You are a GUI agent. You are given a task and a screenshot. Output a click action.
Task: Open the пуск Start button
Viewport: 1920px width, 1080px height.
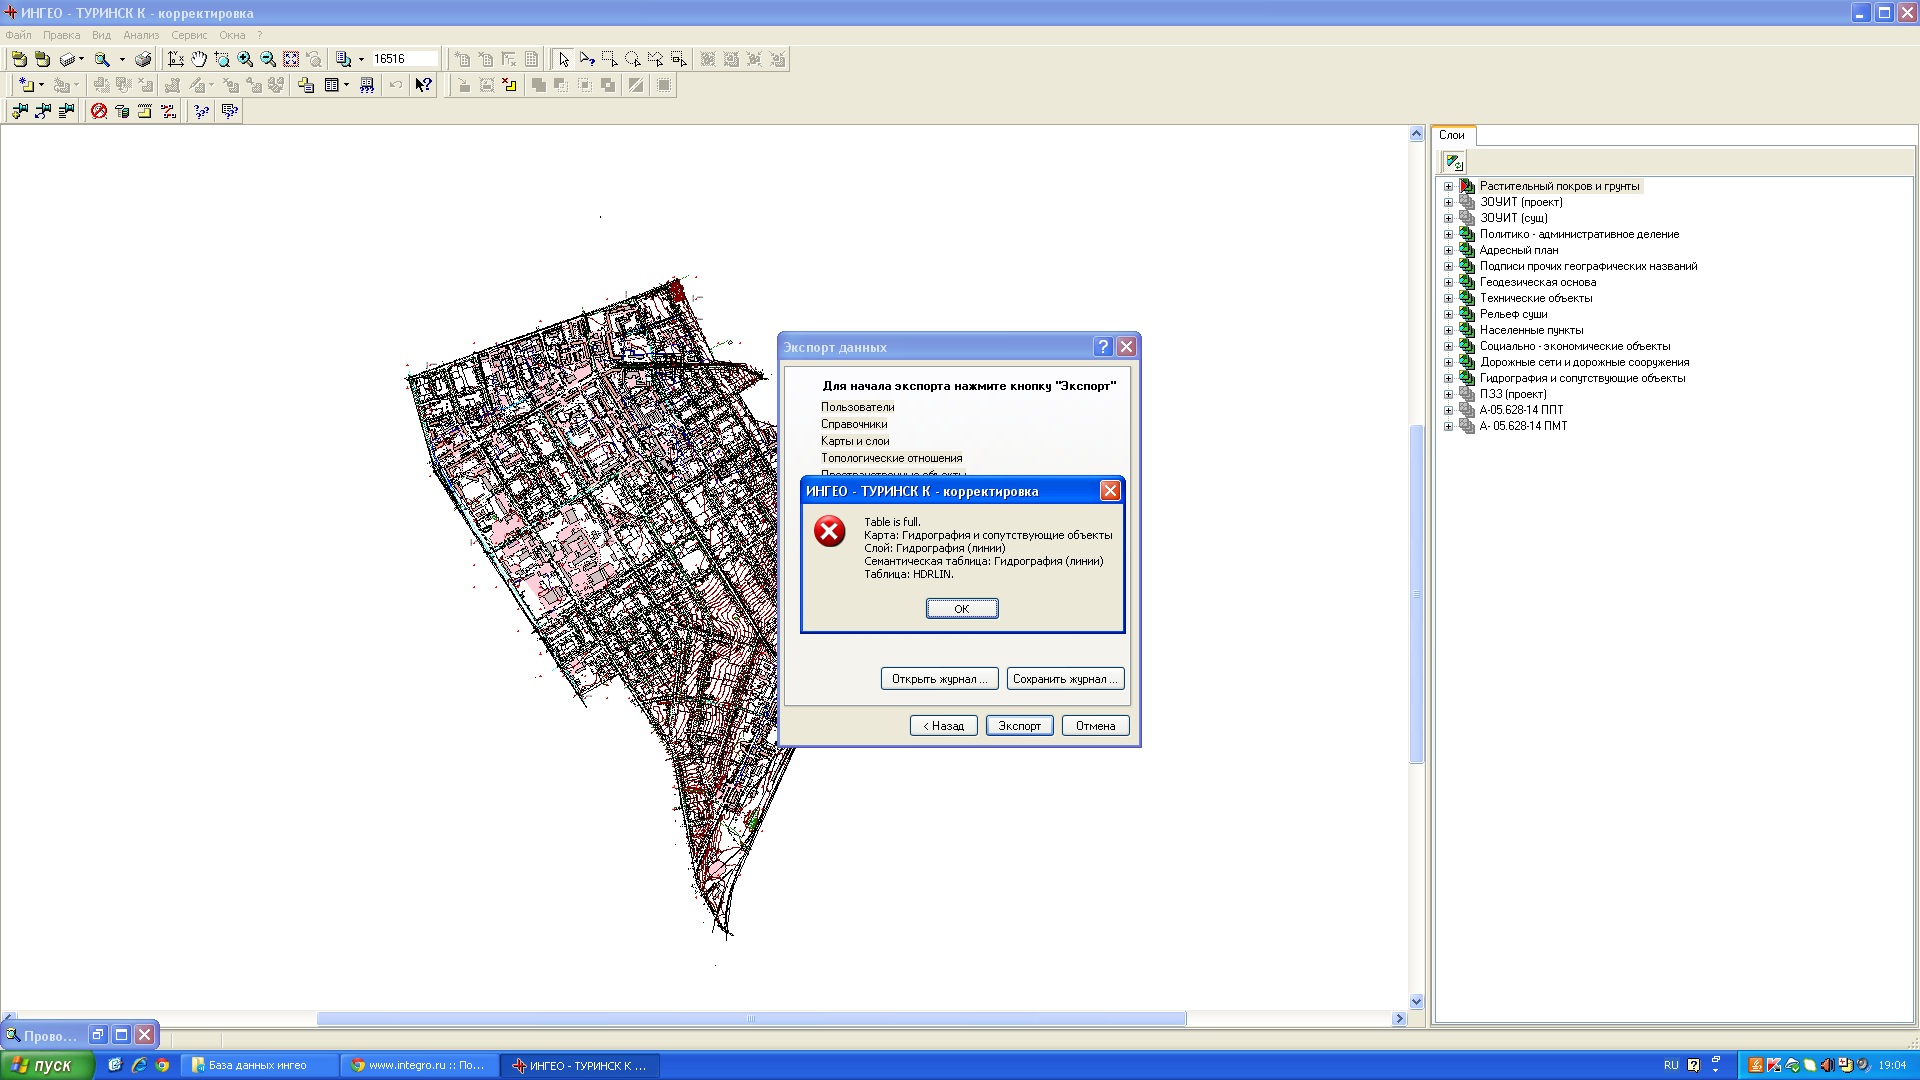pos(47,1065)
